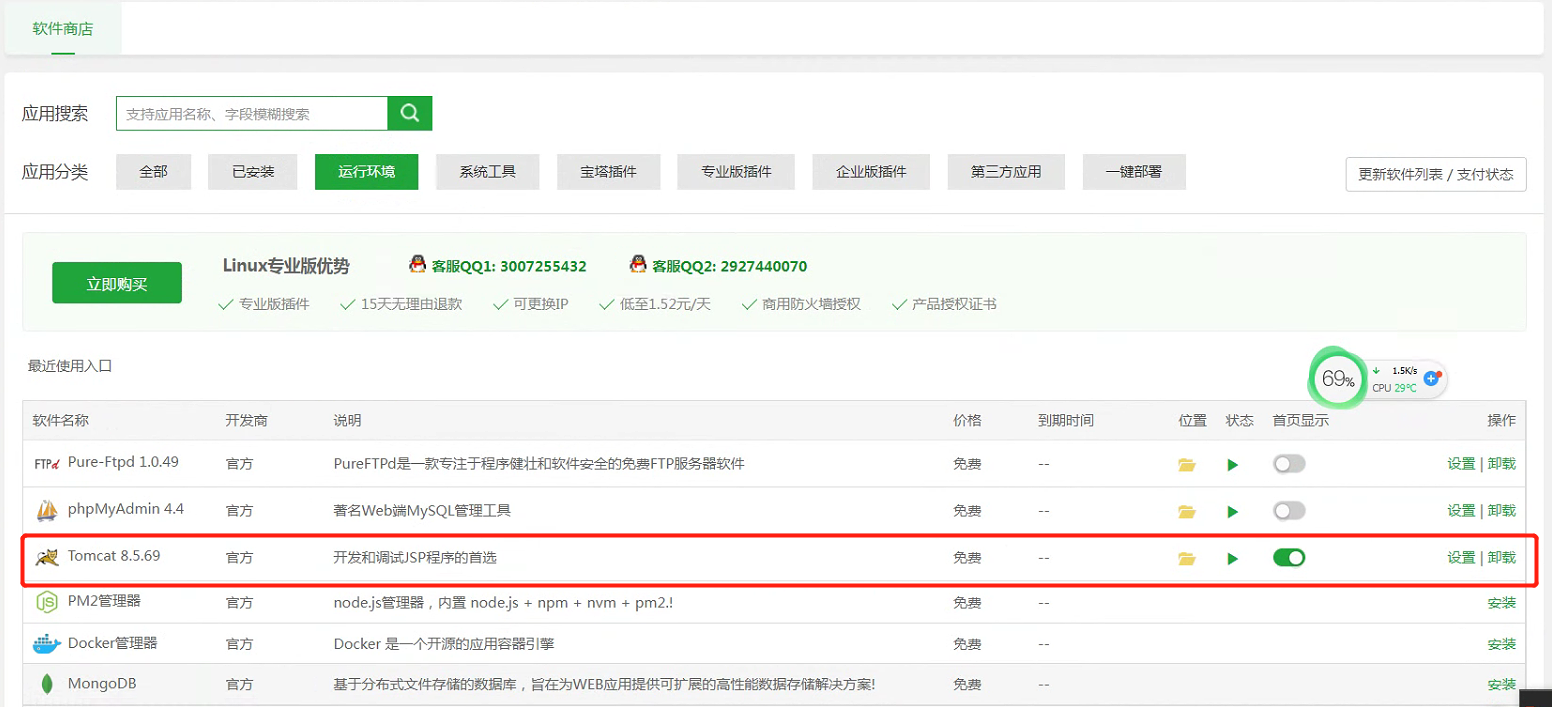Click the MongoDB leaf logo icon
Screen dimensions: 1552x707
click(47, 685)
